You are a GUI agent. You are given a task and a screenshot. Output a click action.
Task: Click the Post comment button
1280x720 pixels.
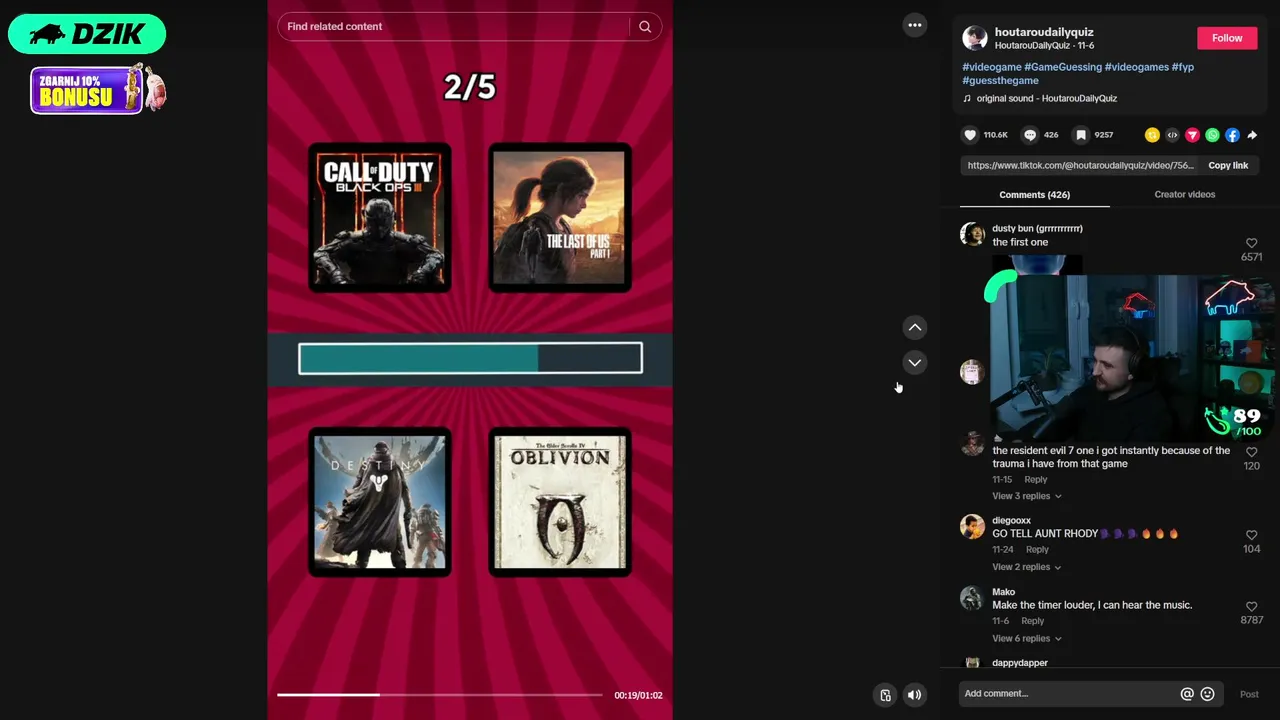click(1249, 694)
